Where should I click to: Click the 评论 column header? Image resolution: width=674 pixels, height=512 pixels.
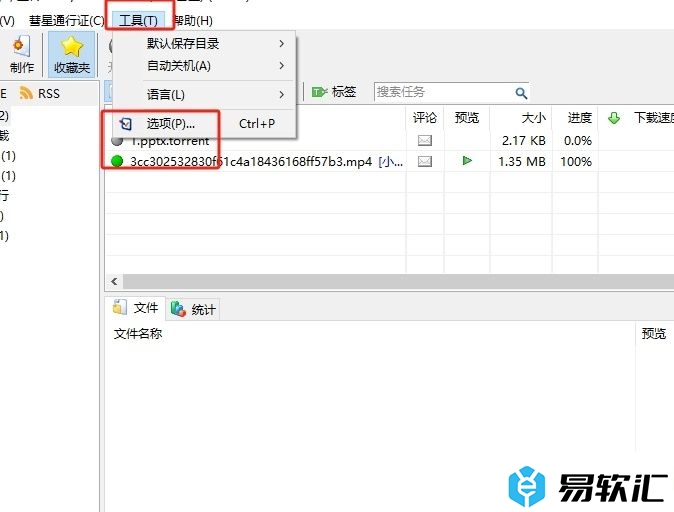coord(425,117)
